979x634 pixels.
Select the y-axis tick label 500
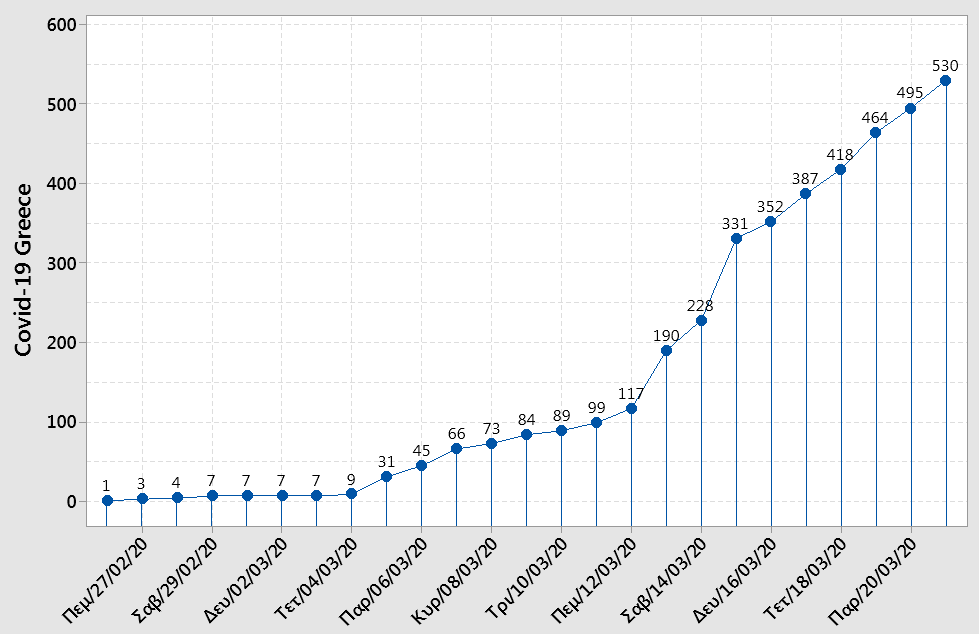coord(62,104)
